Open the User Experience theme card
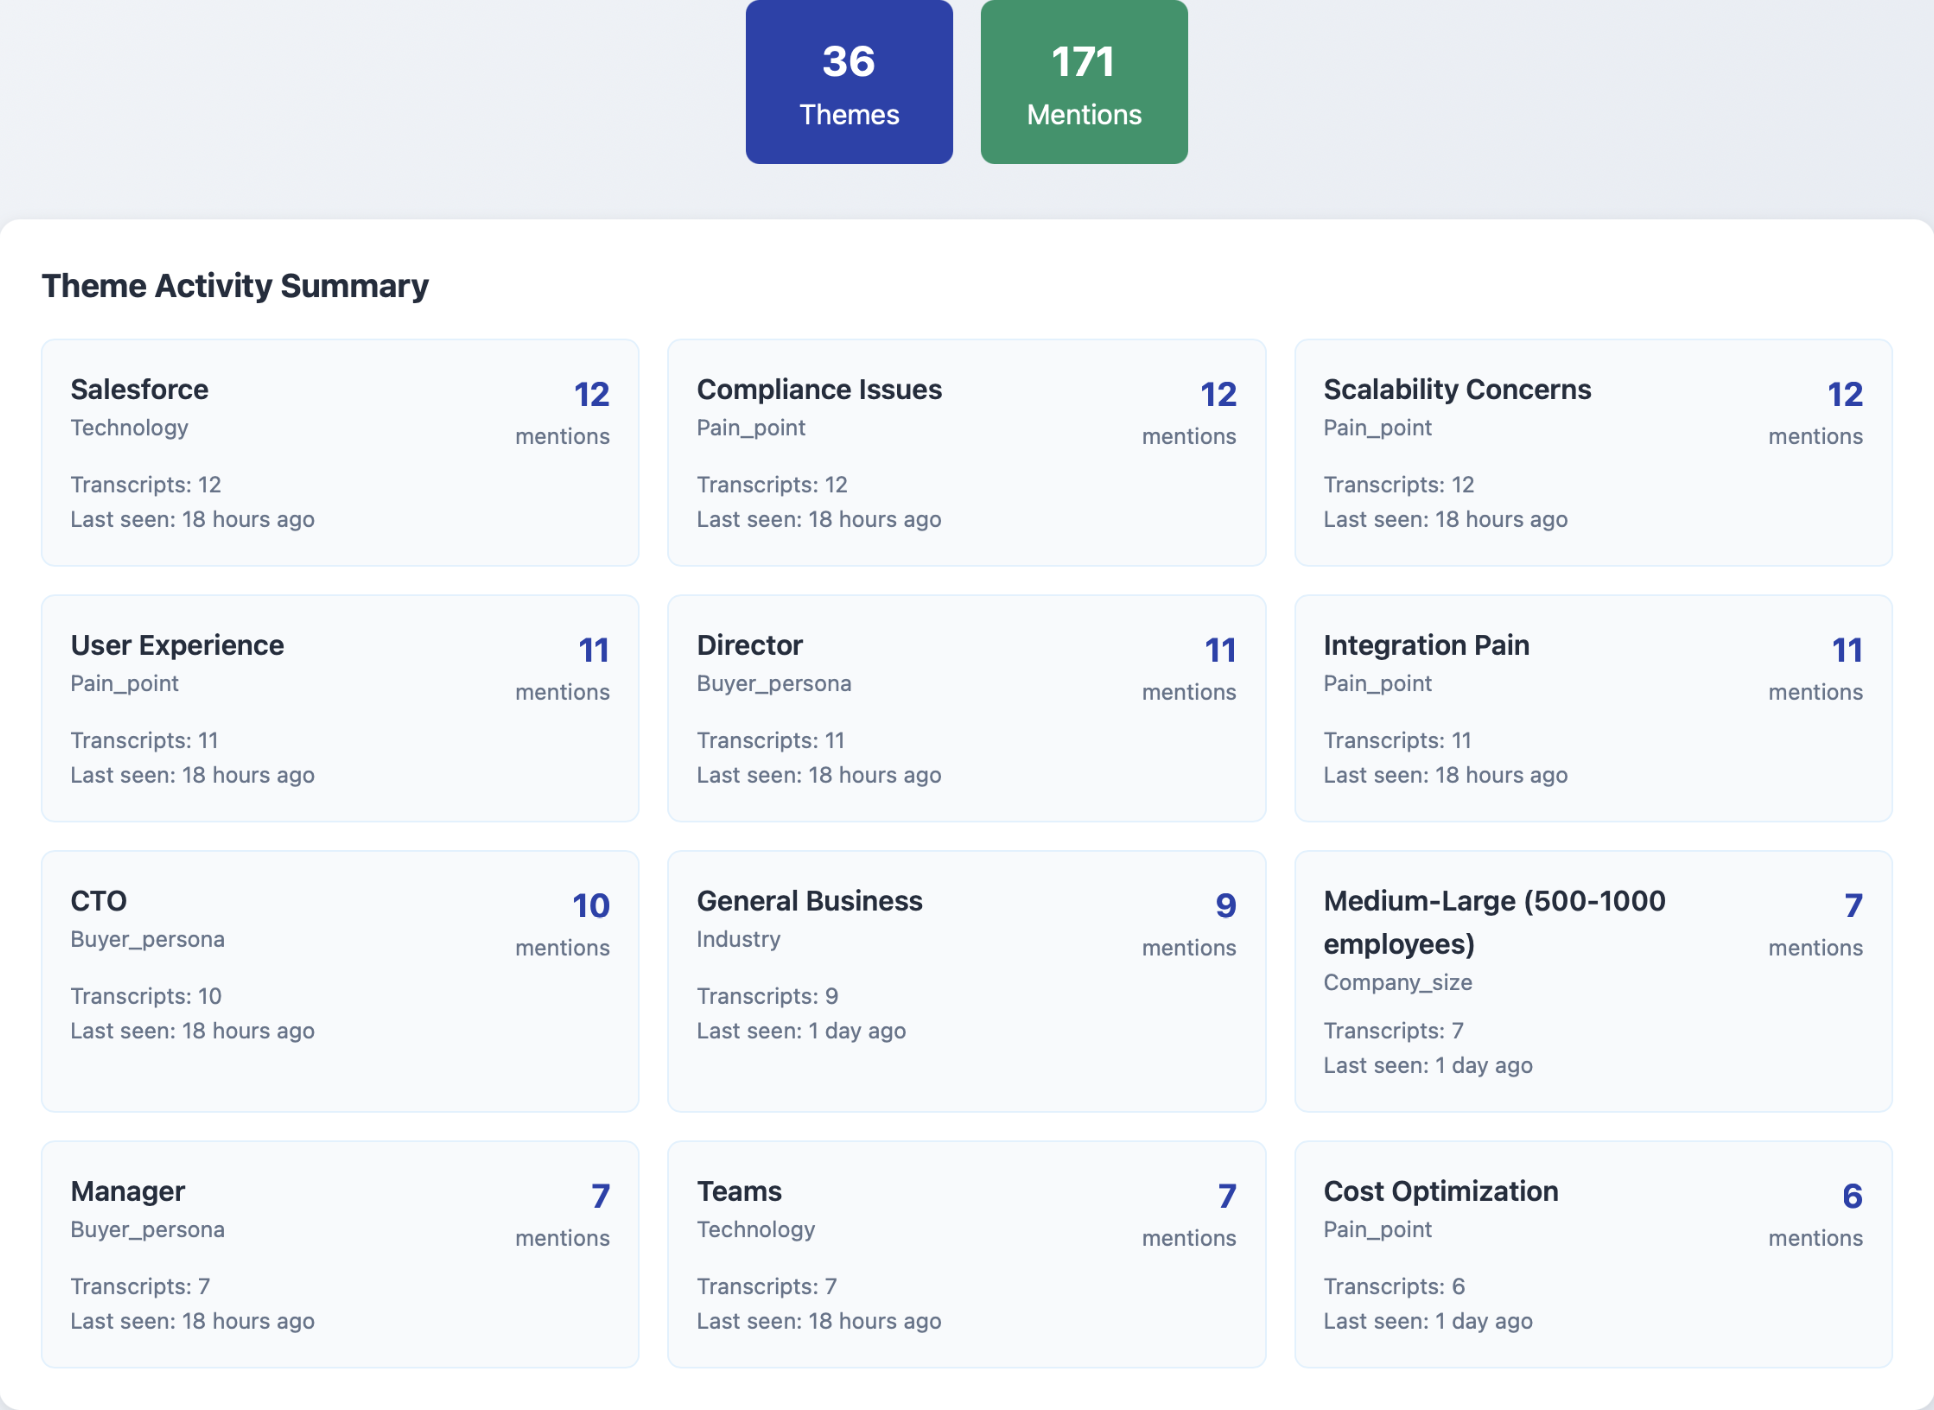 (x=339, y=709)
